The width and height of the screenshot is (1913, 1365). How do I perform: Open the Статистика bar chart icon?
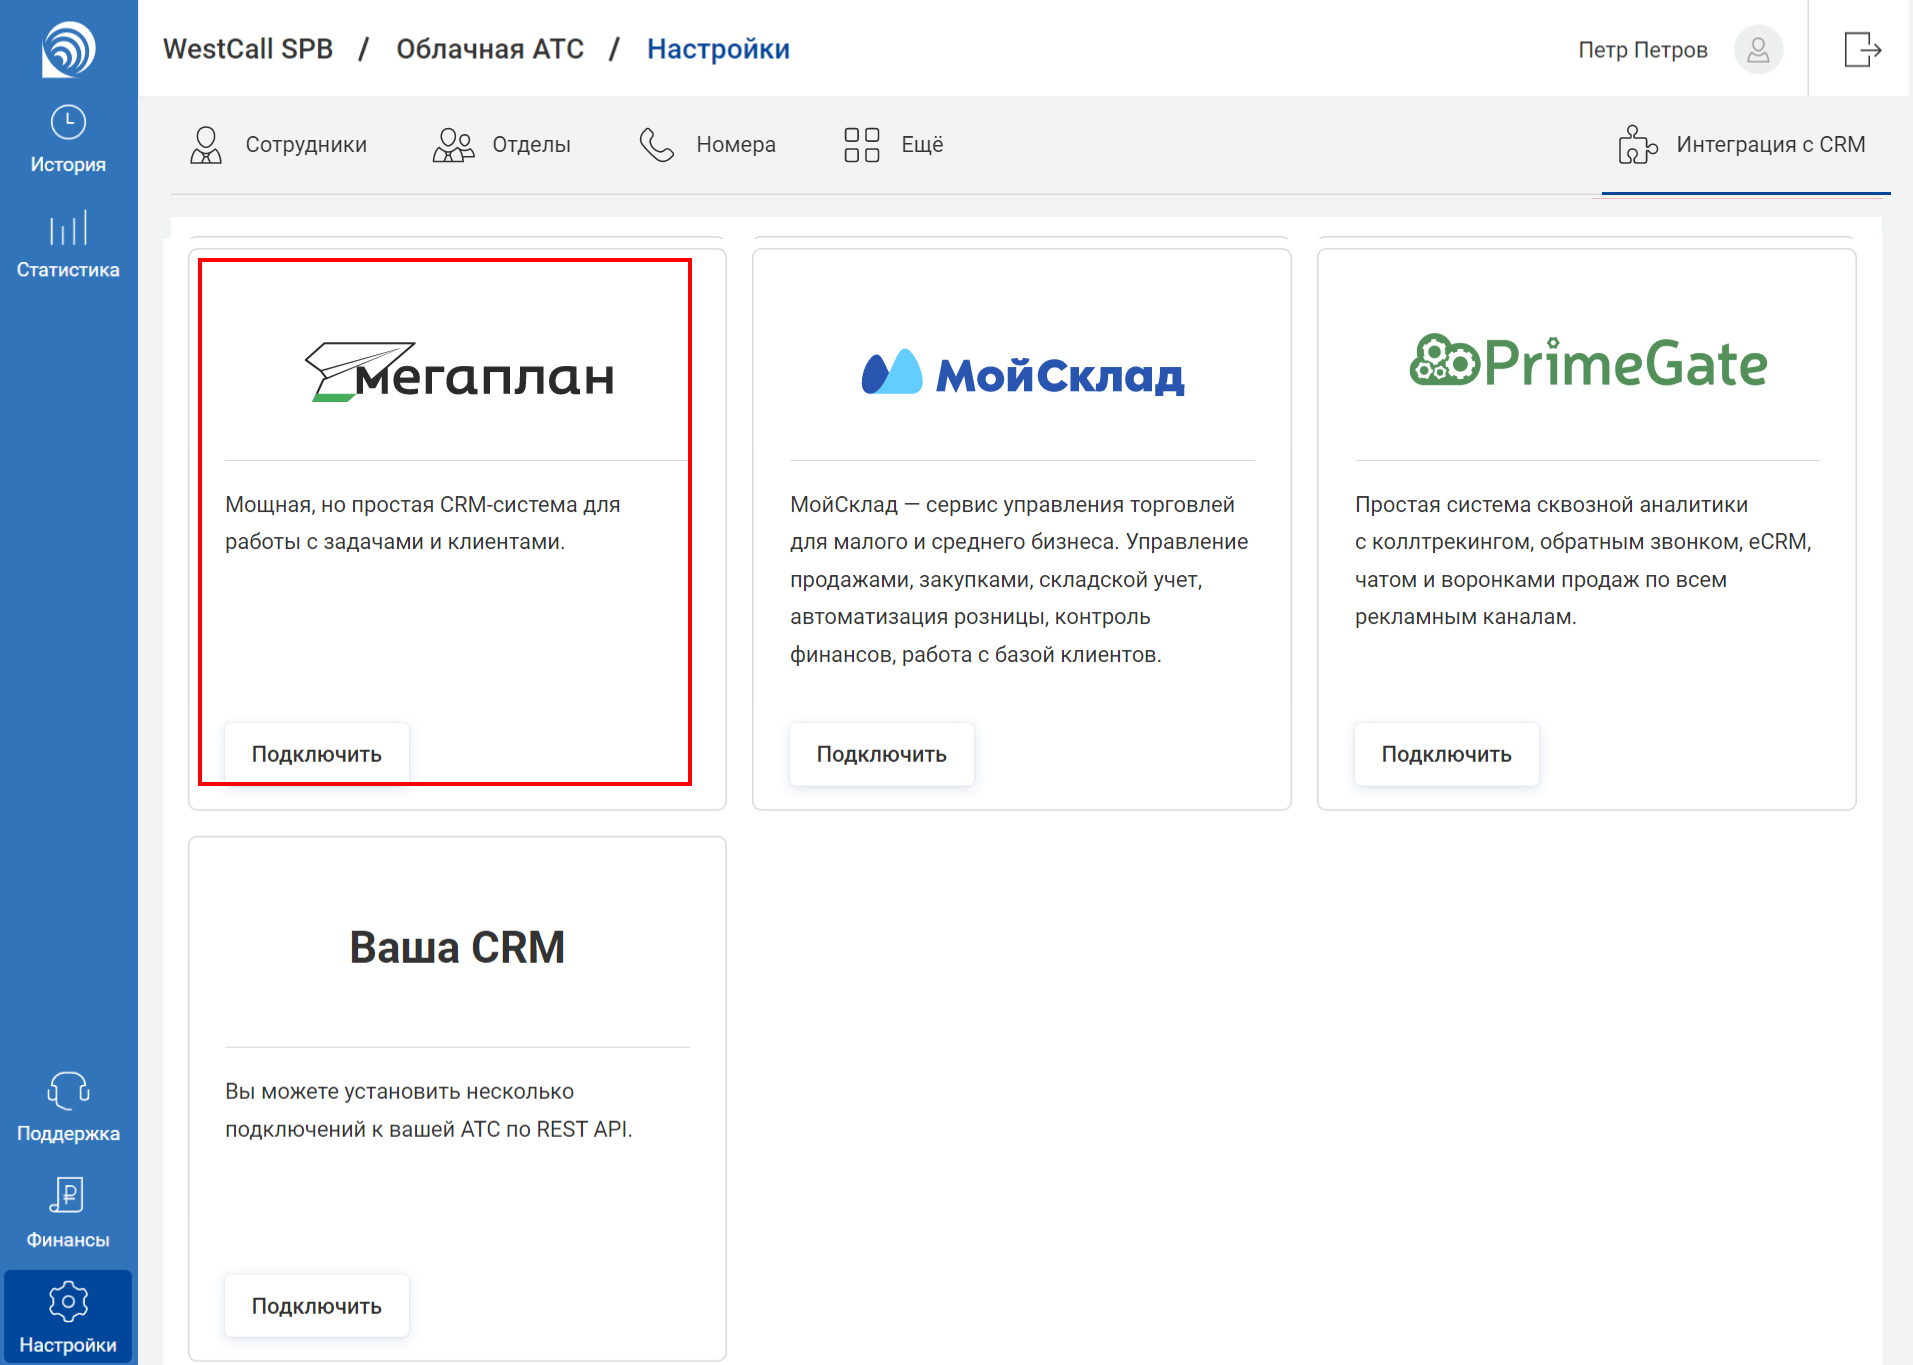(x=68, y=228)
